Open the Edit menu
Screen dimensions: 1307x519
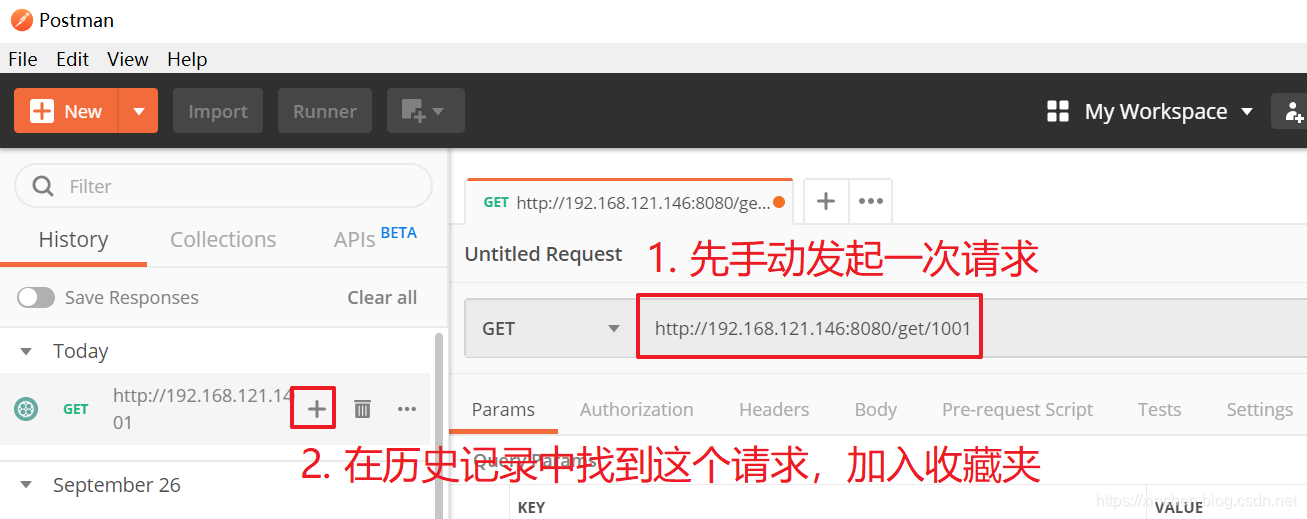(72, 59)
